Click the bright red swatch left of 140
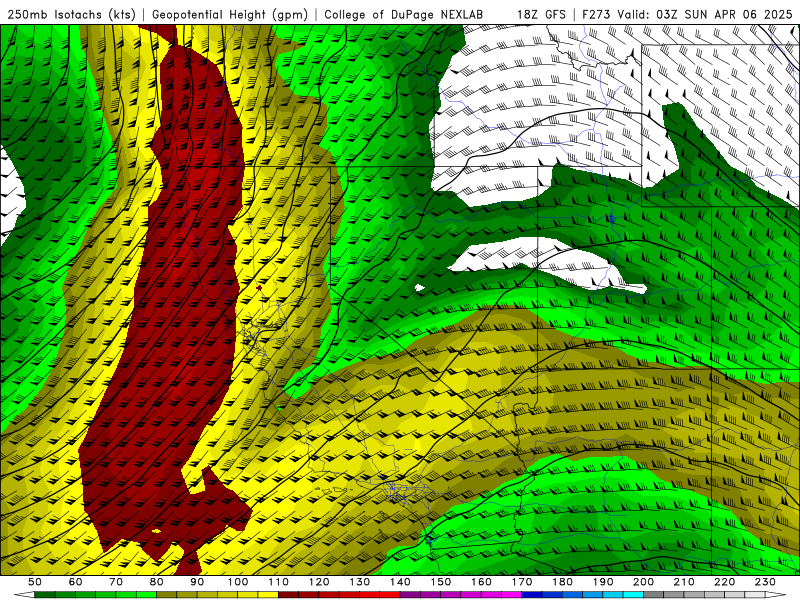Image resolution: width=800 pixels, height=600 pixels. tap(390, 595)
